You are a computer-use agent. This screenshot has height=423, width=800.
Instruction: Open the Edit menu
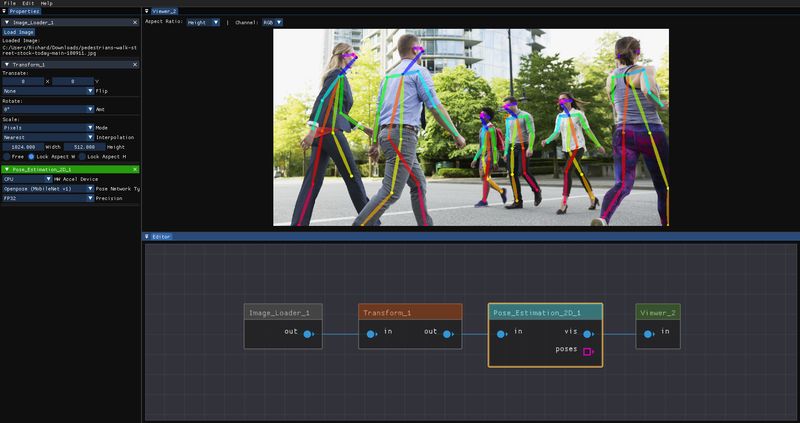coord(27,4)
